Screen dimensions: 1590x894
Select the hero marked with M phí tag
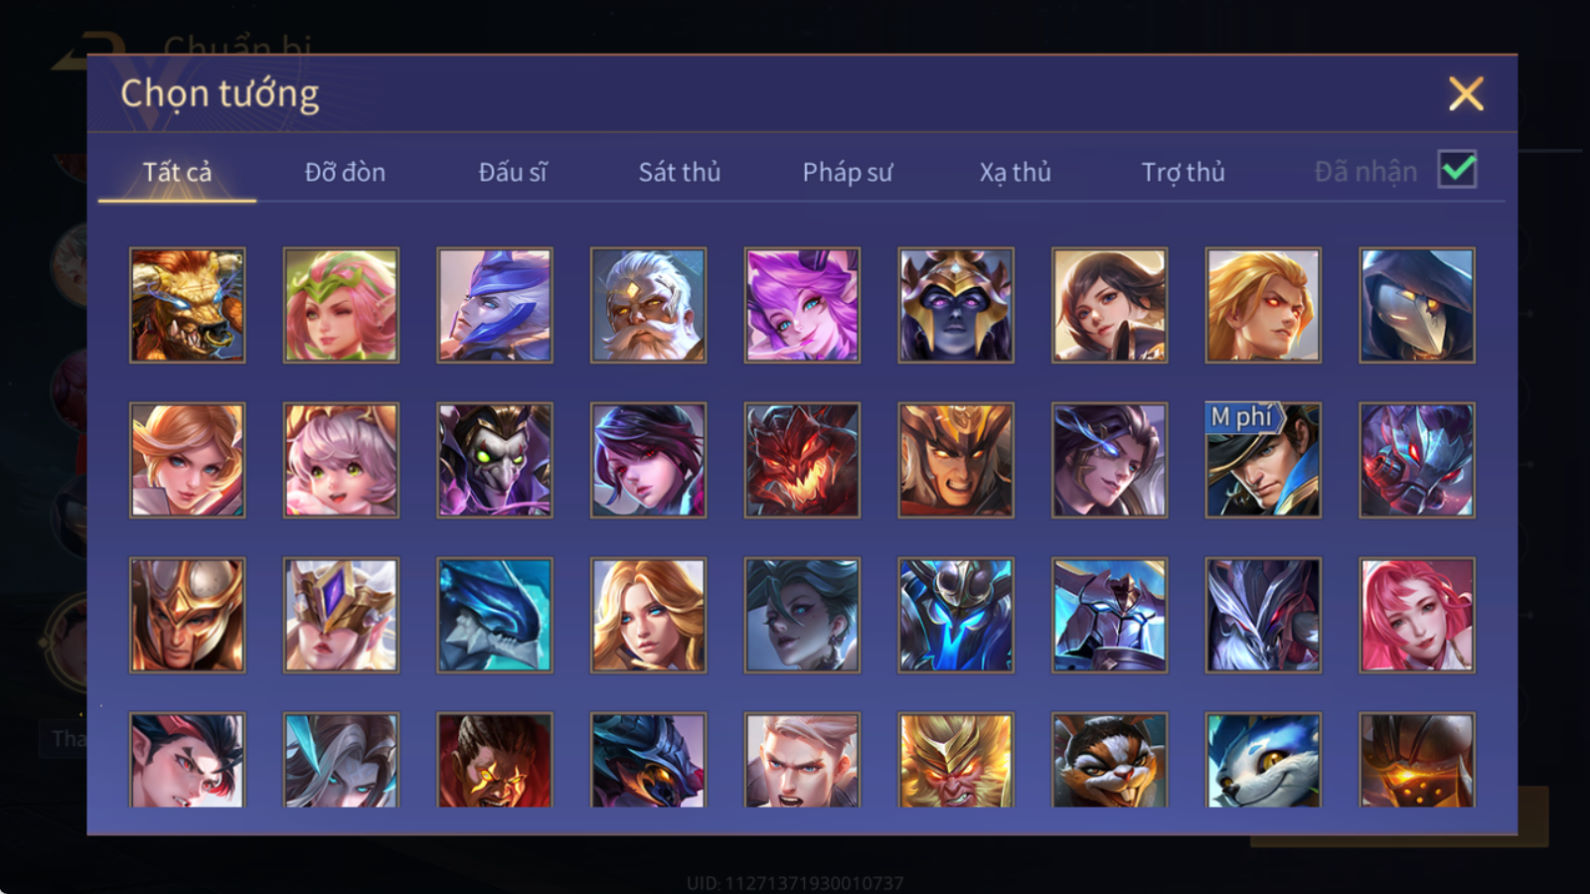point(1263,460)
